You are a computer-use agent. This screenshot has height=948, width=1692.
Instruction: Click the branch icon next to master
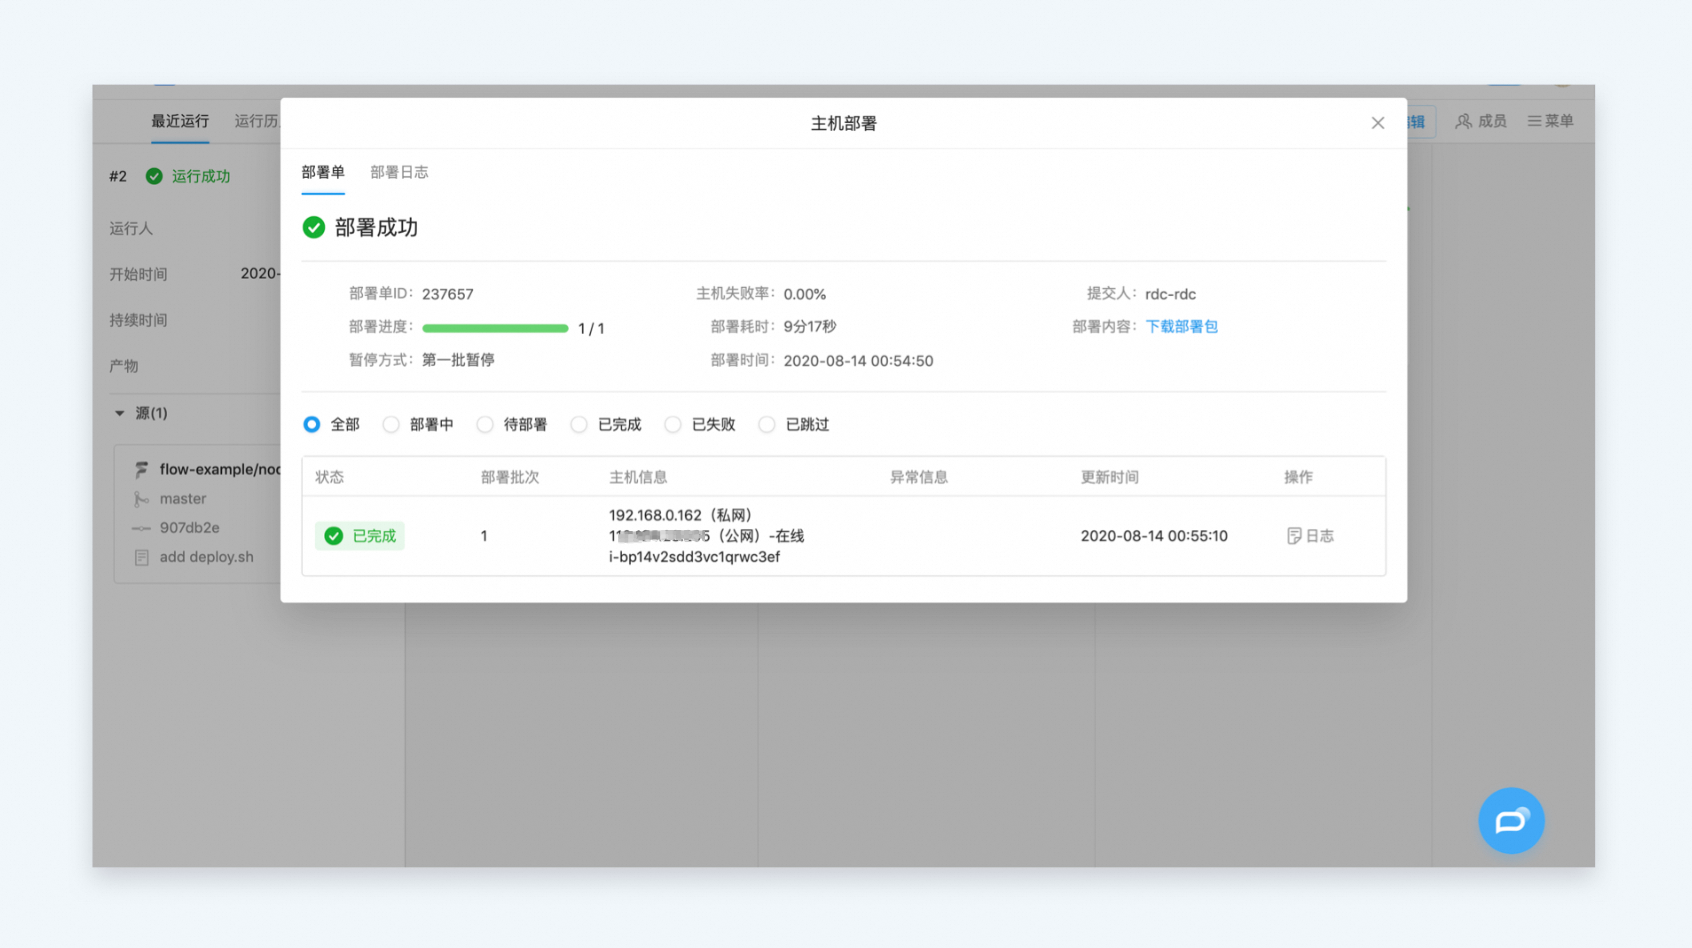tap(141, 498)
